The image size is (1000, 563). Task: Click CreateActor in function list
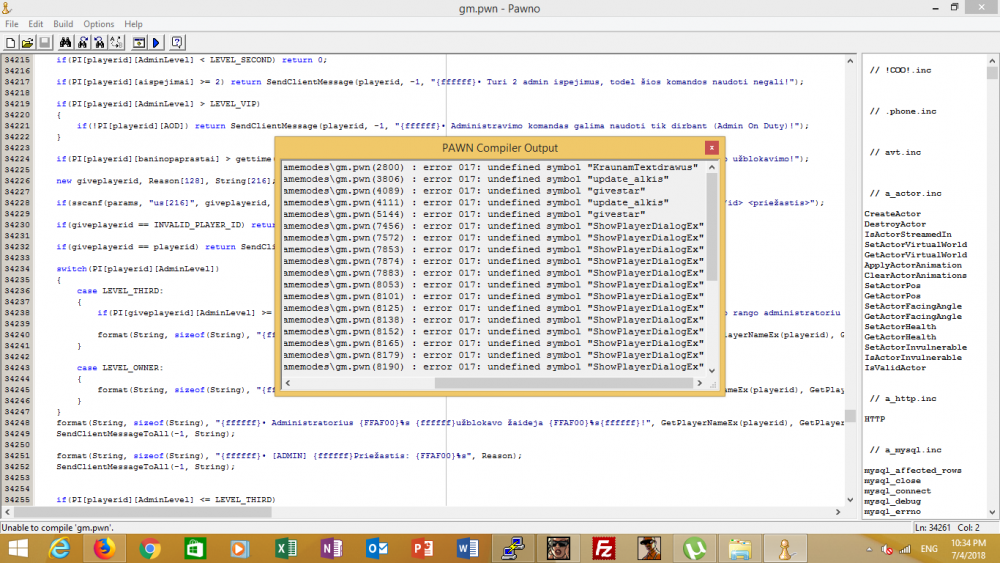(892, 214)
